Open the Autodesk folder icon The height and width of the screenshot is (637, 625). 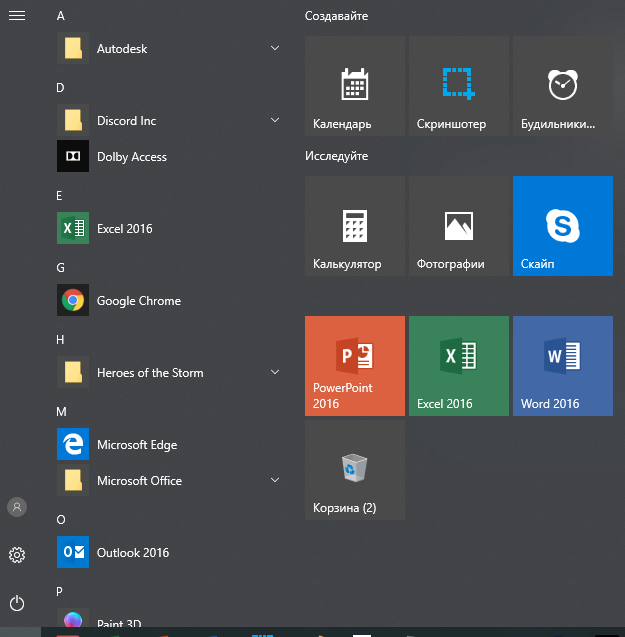point(73,48)
